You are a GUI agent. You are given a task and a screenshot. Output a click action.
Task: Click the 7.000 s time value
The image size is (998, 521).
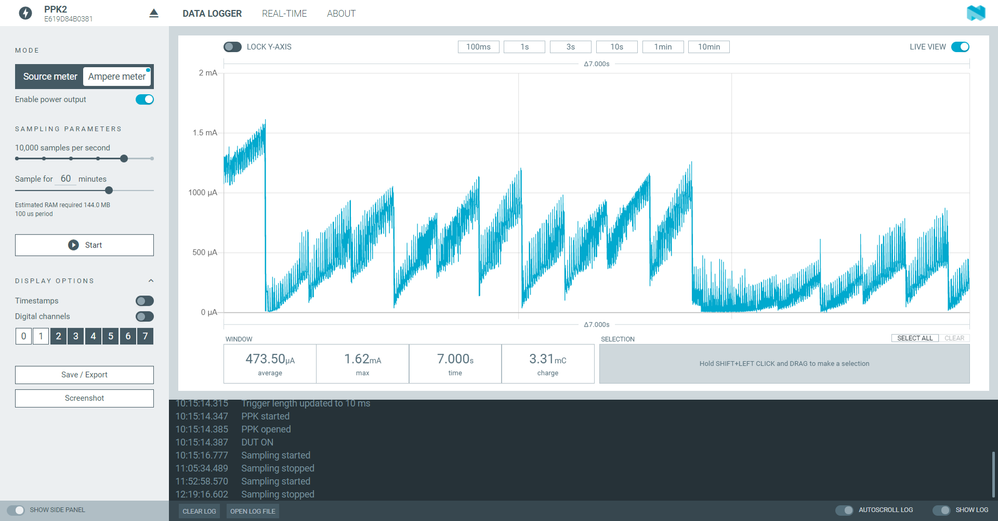(455, 359)
